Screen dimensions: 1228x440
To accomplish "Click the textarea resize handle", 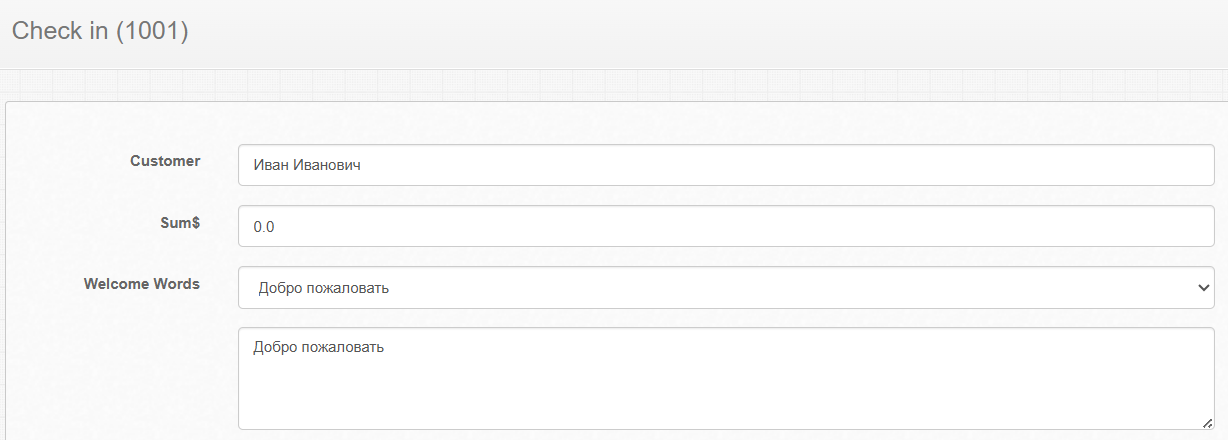I will [x=1207, y=422].
